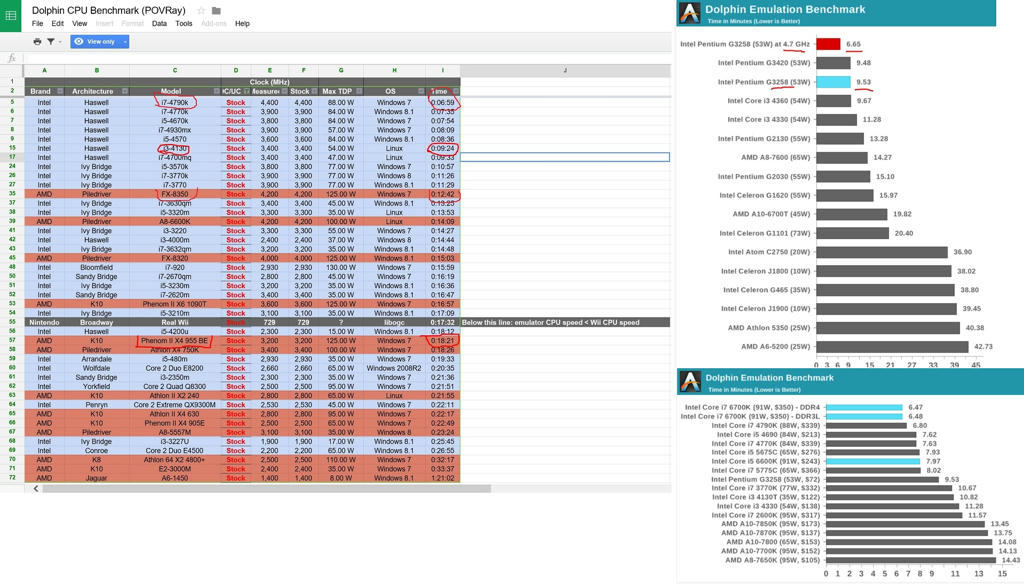Open the Model column filter dropdown

click(217, 91)
